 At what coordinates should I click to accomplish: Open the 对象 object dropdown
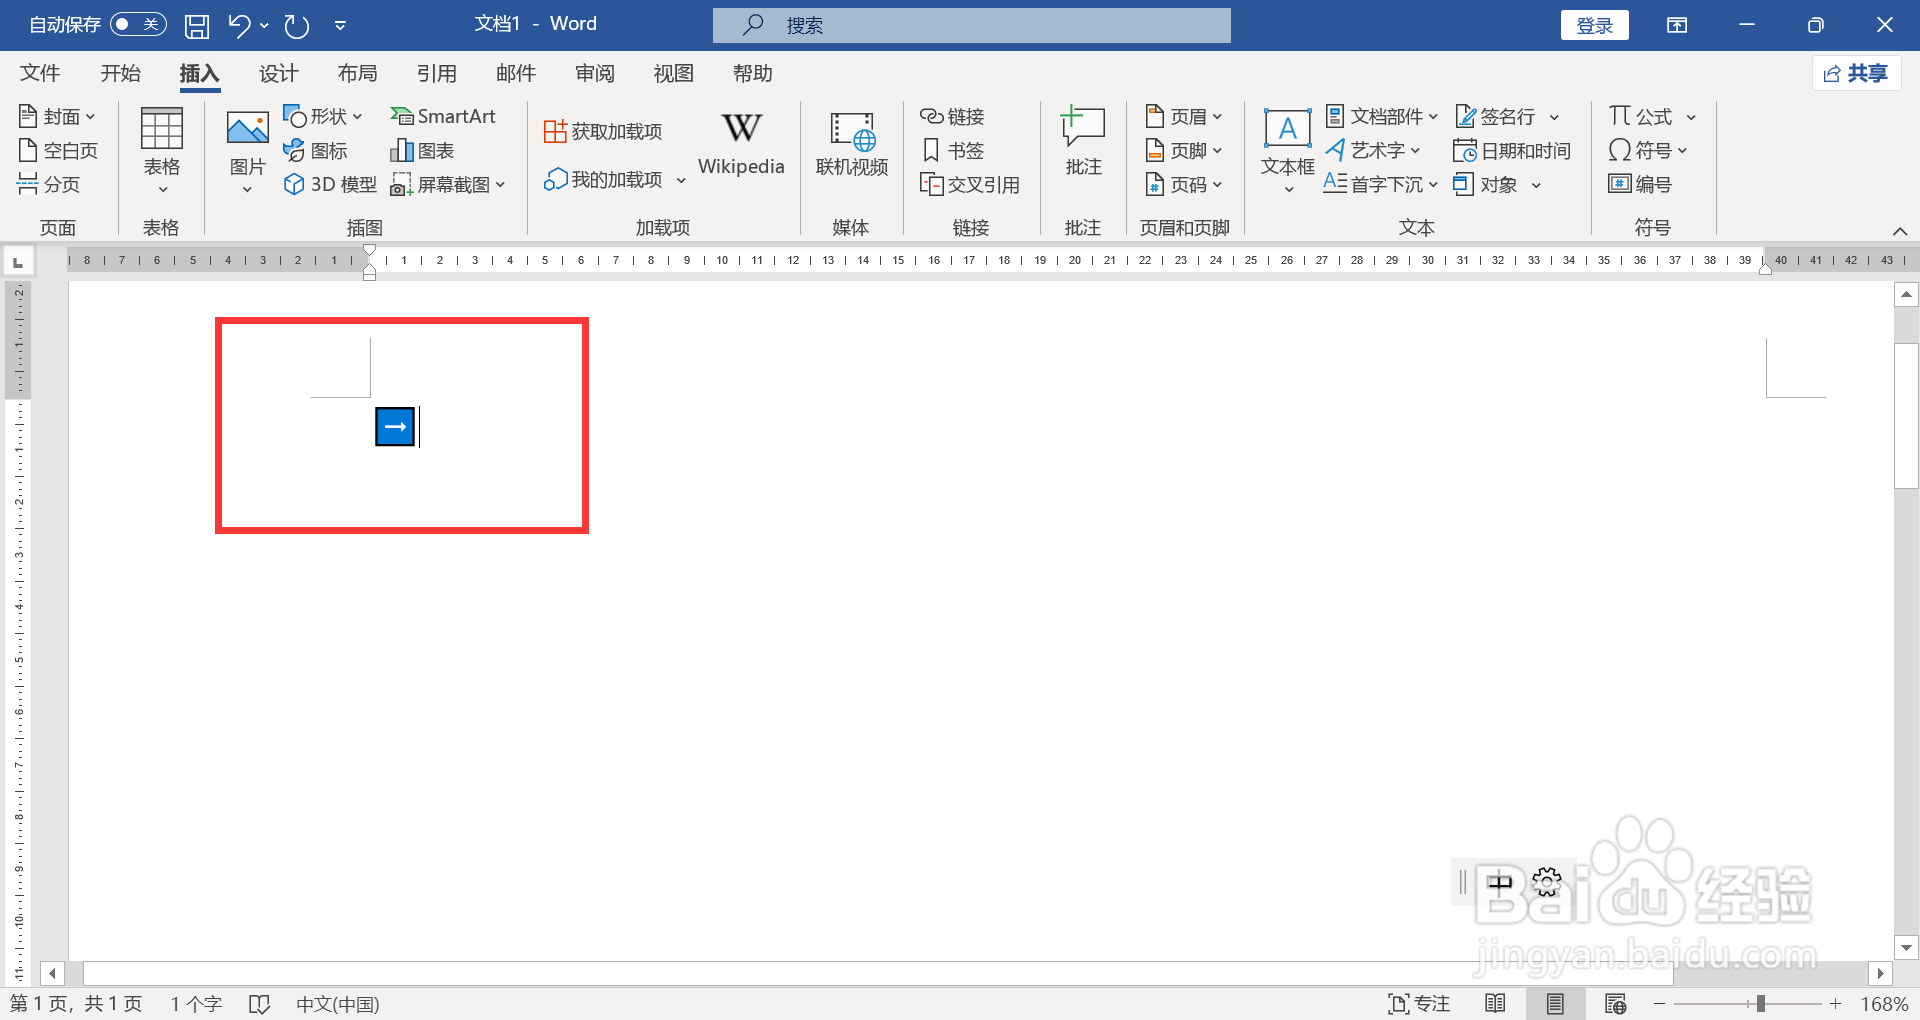(1497, 184)
